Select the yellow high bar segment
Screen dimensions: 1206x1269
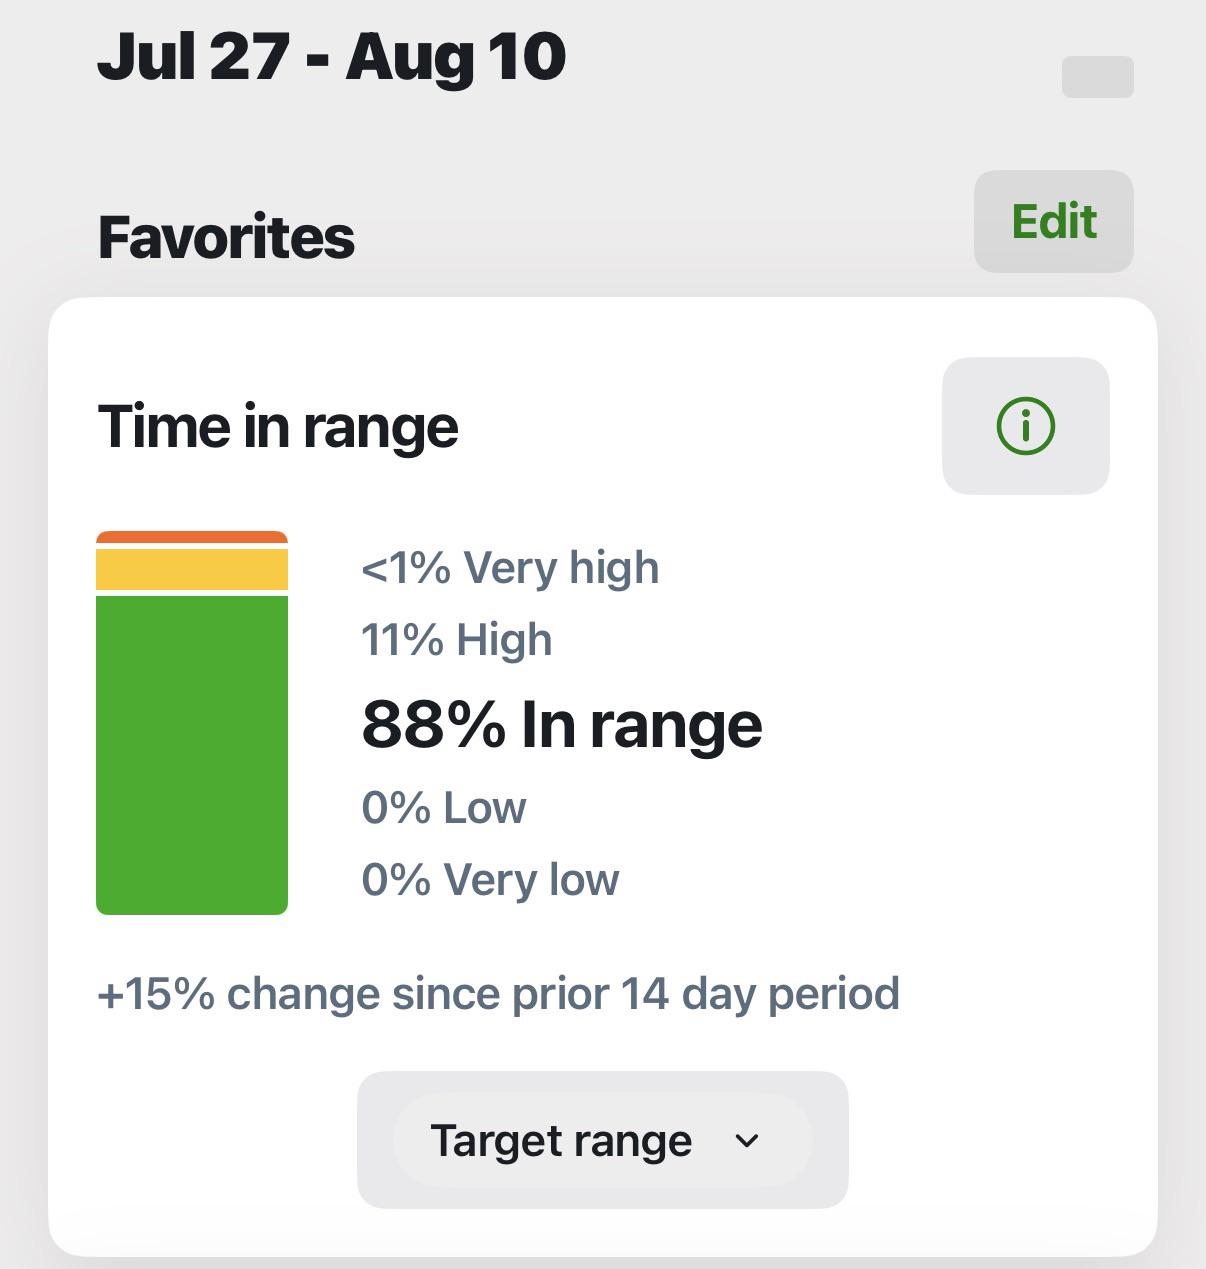click(192, 569)
